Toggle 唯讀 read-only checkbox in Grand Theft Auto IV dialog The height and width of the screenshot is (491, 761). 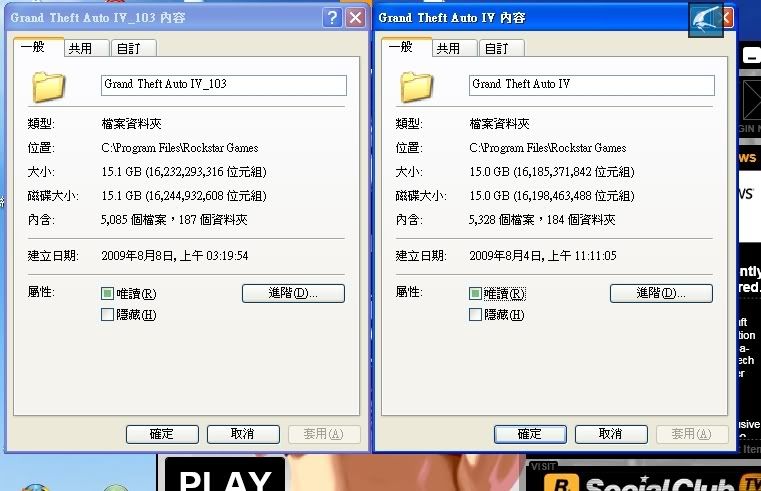pyautogui.click(x=476, y=294)
